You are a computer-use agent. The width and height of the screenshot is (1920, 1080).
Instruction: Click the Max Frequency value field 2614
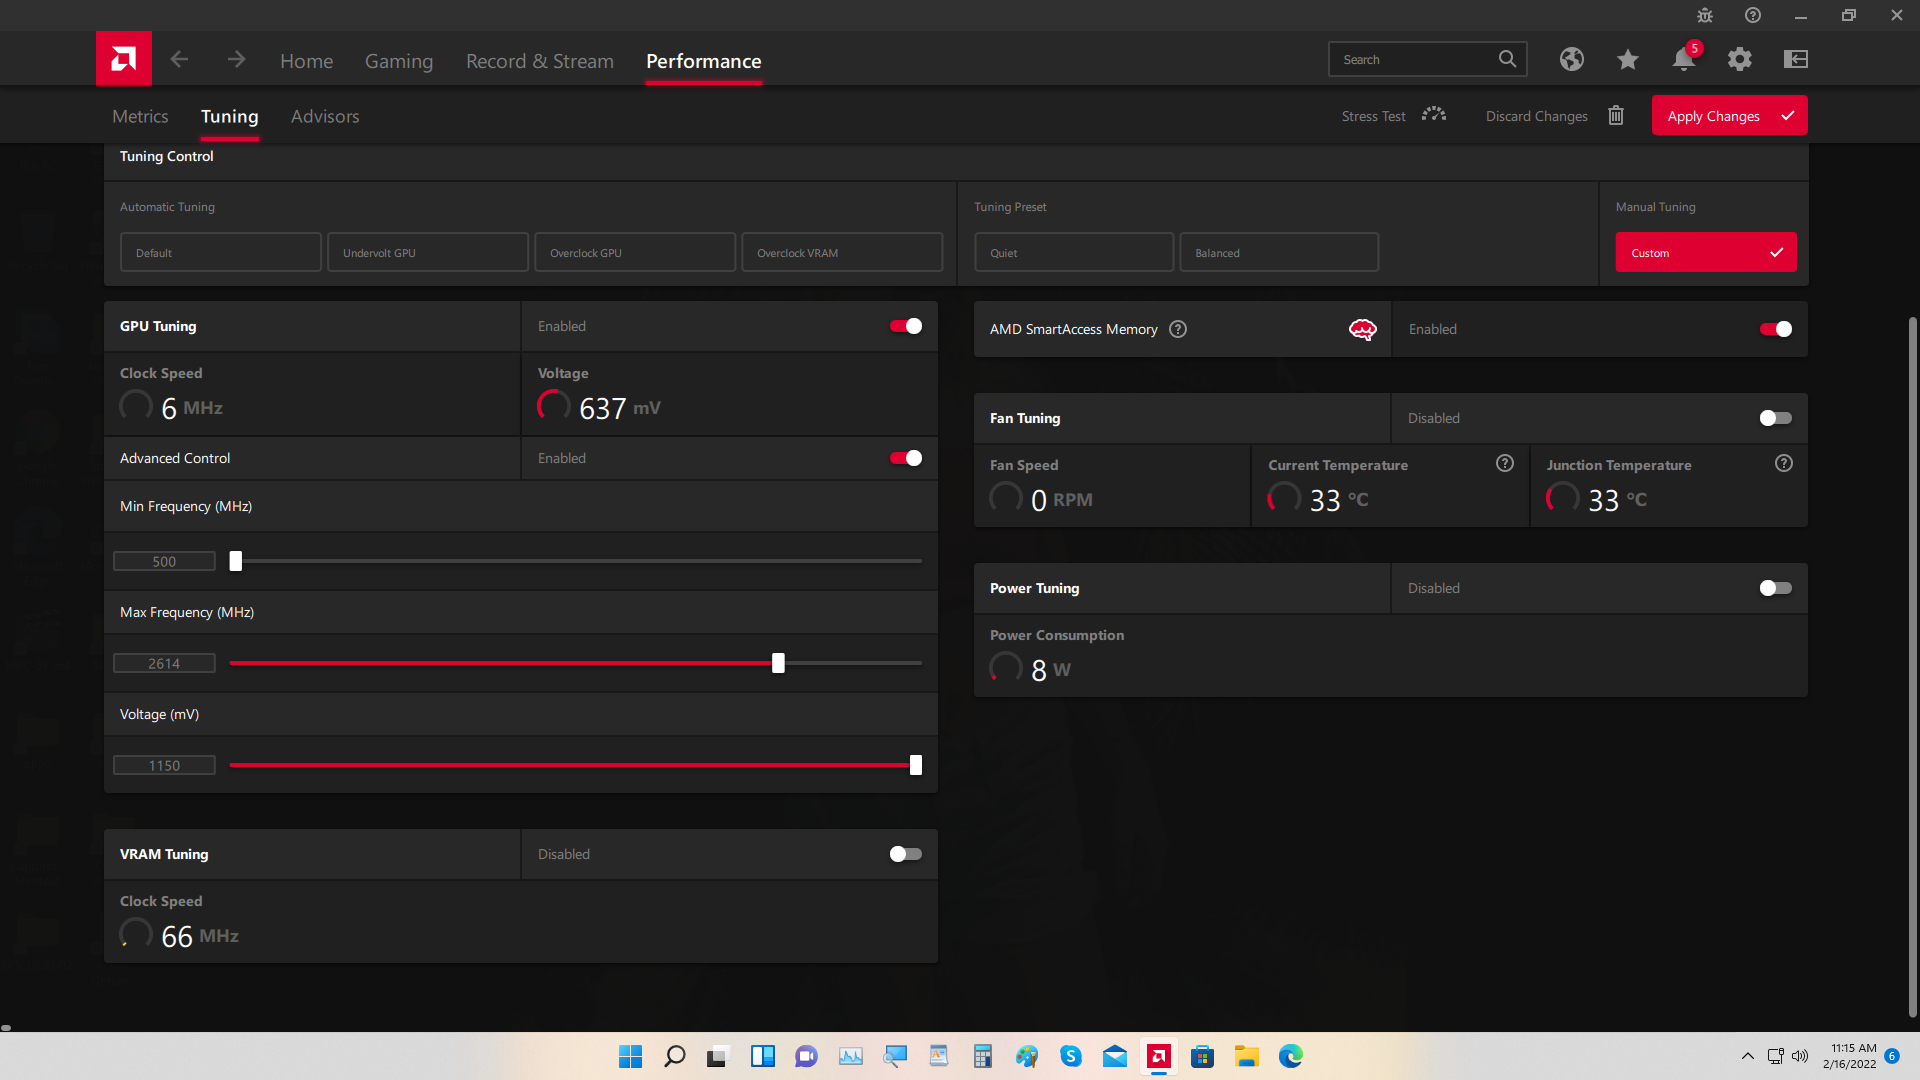pyautogui.click(x=164, y=663)
